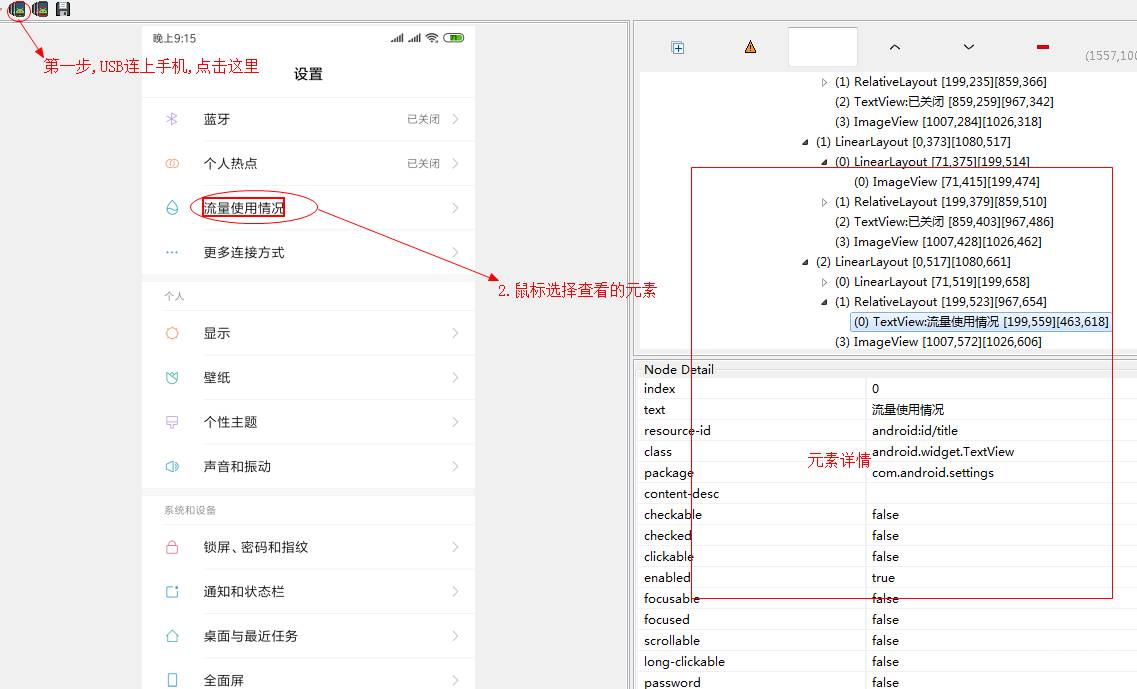
Task: Click the scrollable row value false
Action: (x=885, y=641)
